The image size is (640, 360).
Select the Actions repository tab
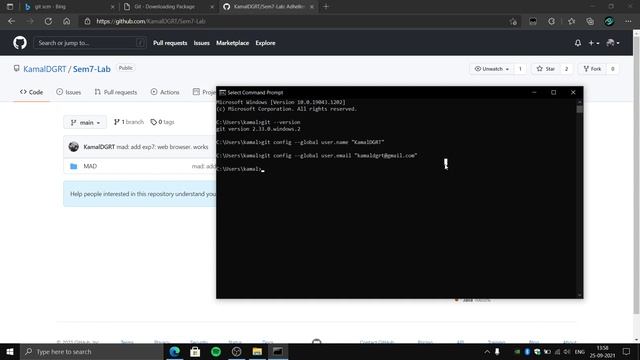165,92
